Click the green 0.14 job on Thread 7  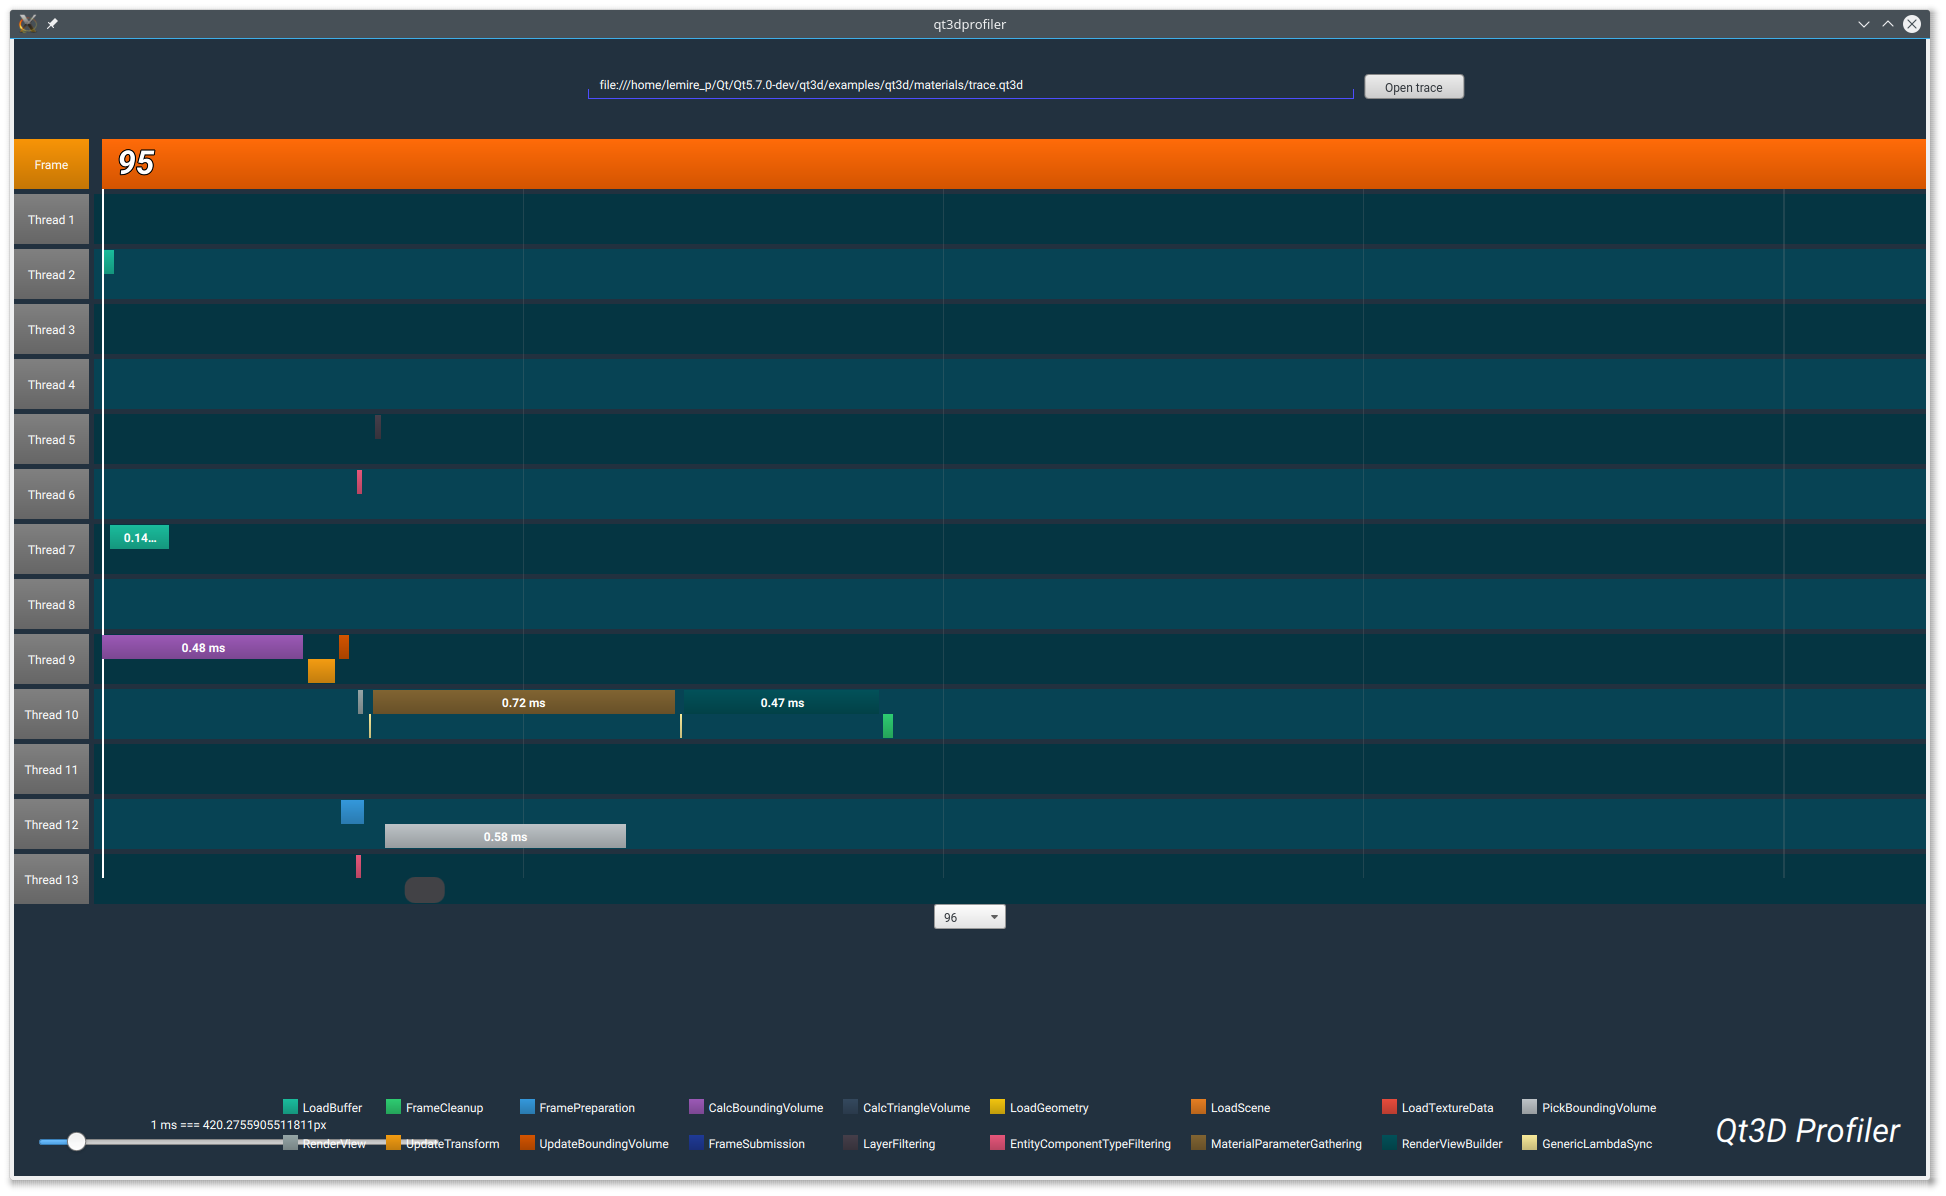(139, 537)
